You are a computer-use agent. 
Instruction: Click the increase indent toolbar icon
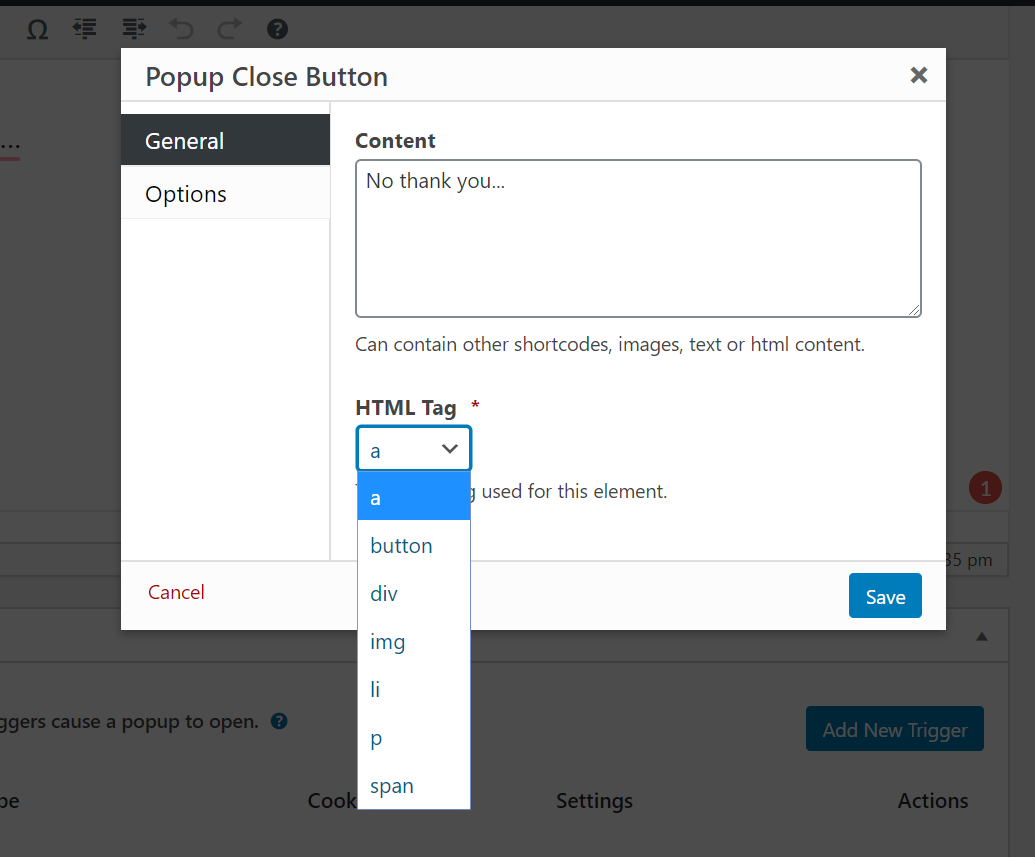coord(133,30)
